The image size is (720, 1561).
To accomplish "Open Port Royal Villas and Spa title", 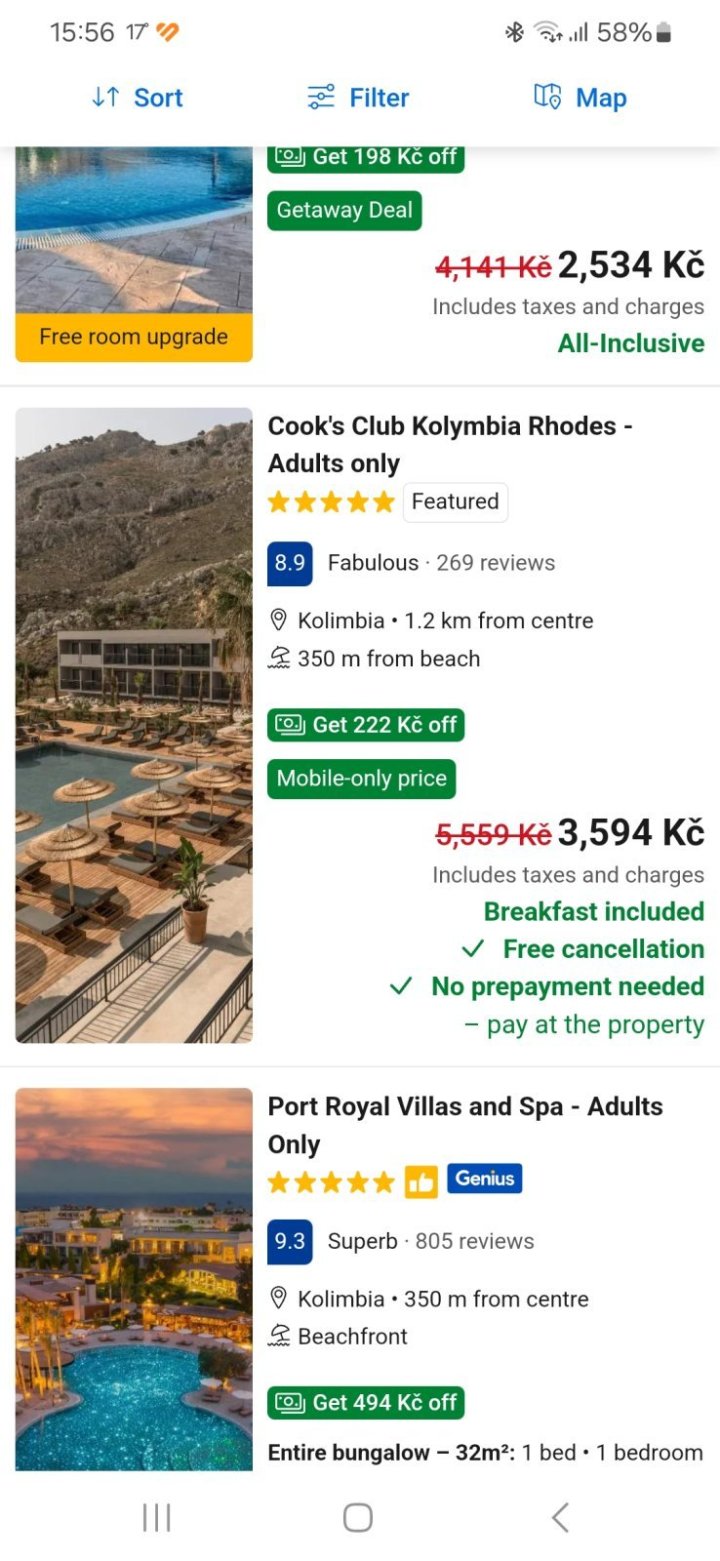I will [465, 1125].
